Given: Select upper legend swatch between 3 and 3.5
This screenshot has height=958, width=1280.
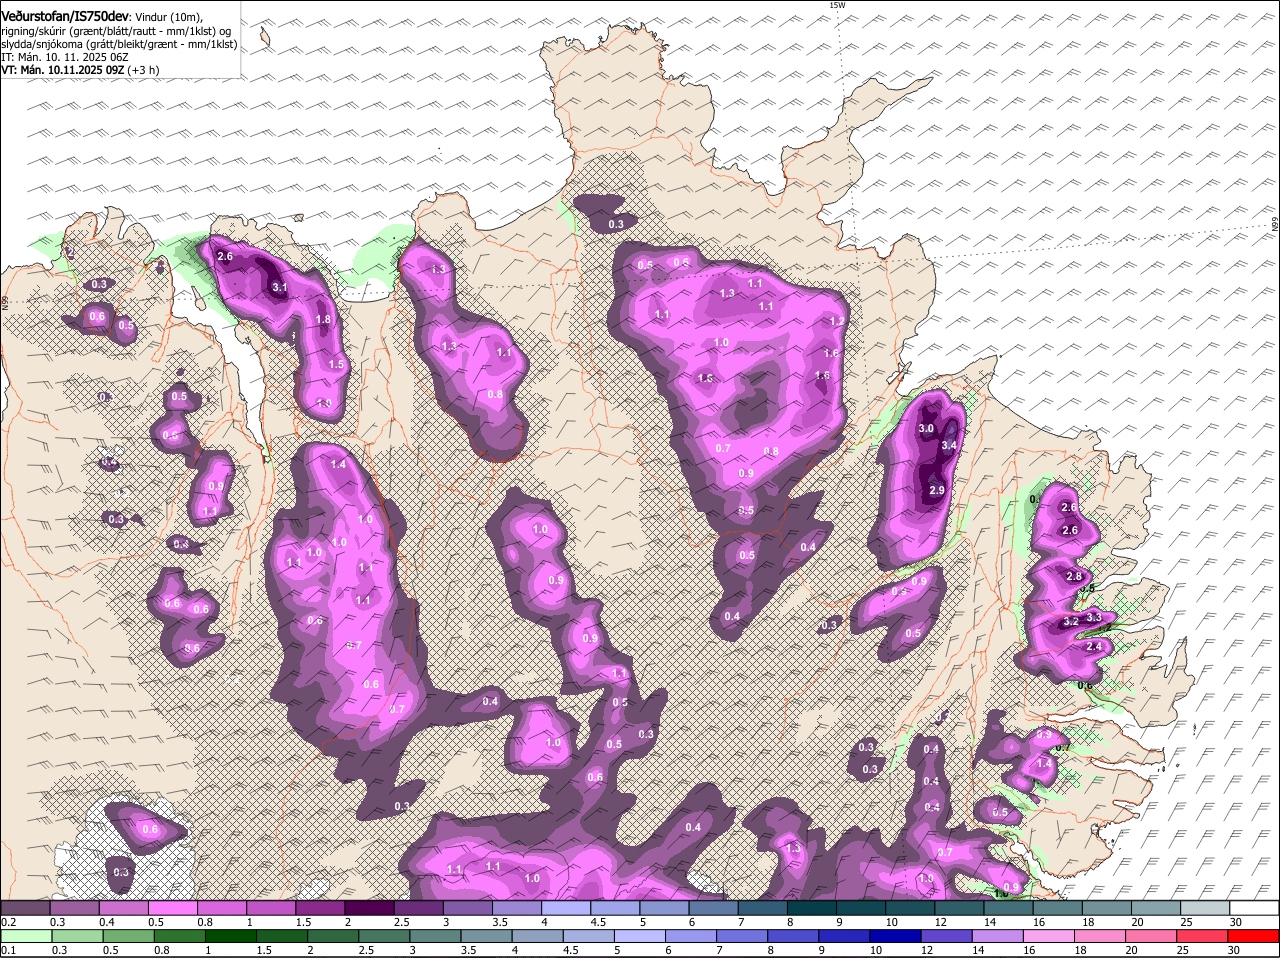Looking at the screenshot, I should 468,907.
